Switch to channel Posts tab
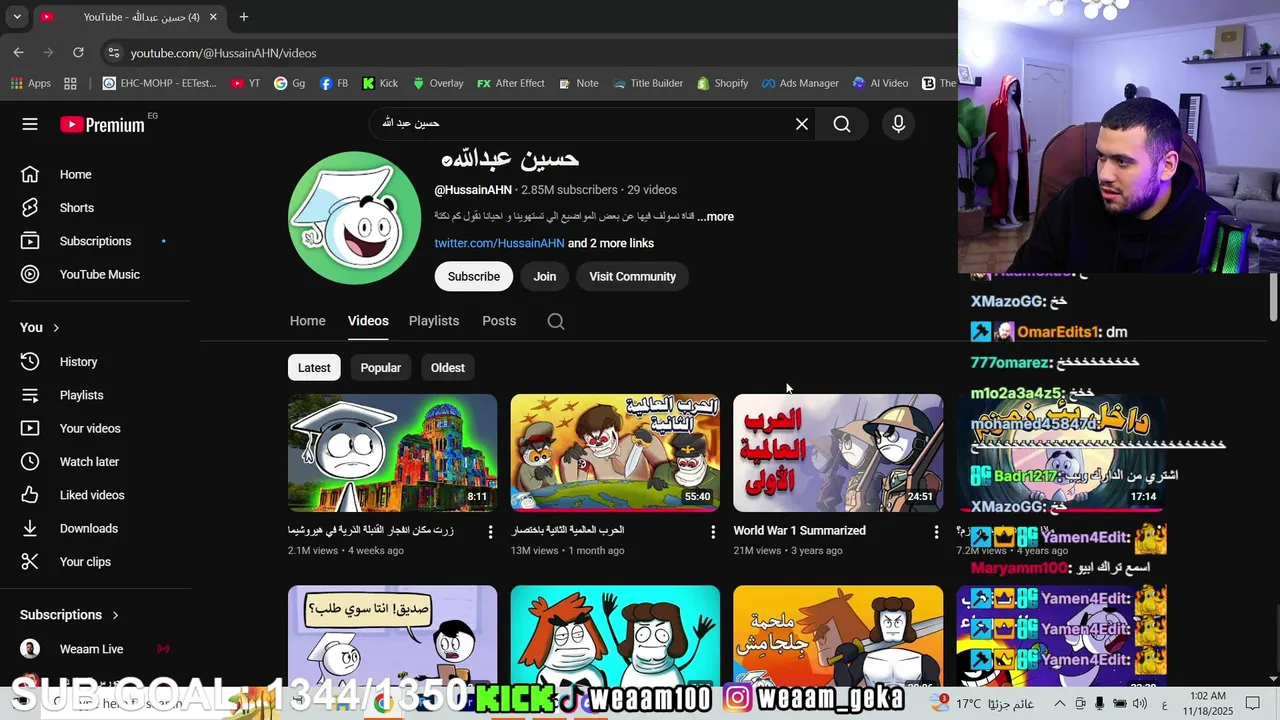Viewport: 1280px width, 720px height. click(x=499, y=321)
